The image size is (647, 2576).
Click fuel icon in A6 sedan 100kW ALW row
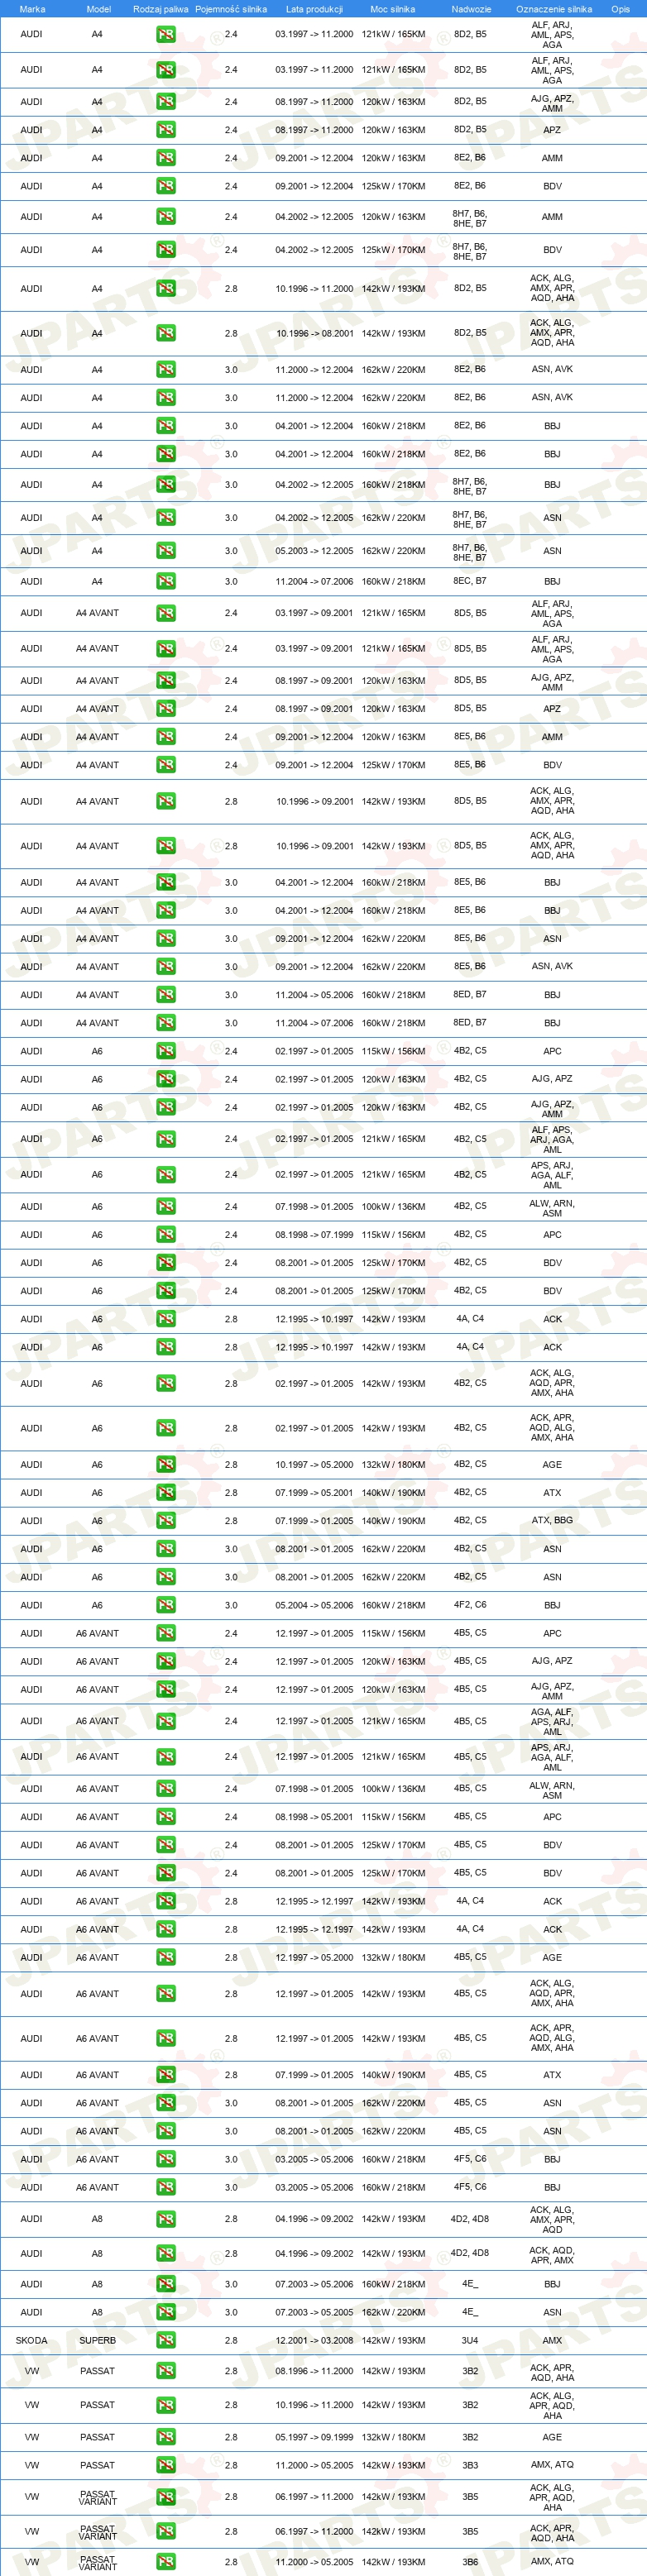click(166, 1207)
